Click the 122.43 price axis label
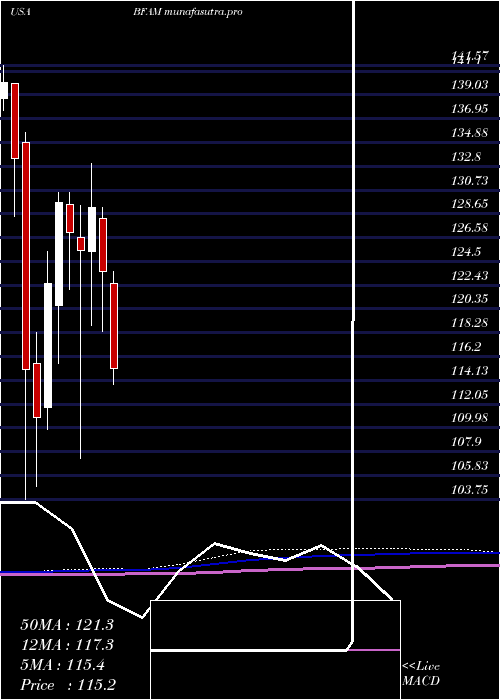 pyautogui.click(x=470, y=275)
